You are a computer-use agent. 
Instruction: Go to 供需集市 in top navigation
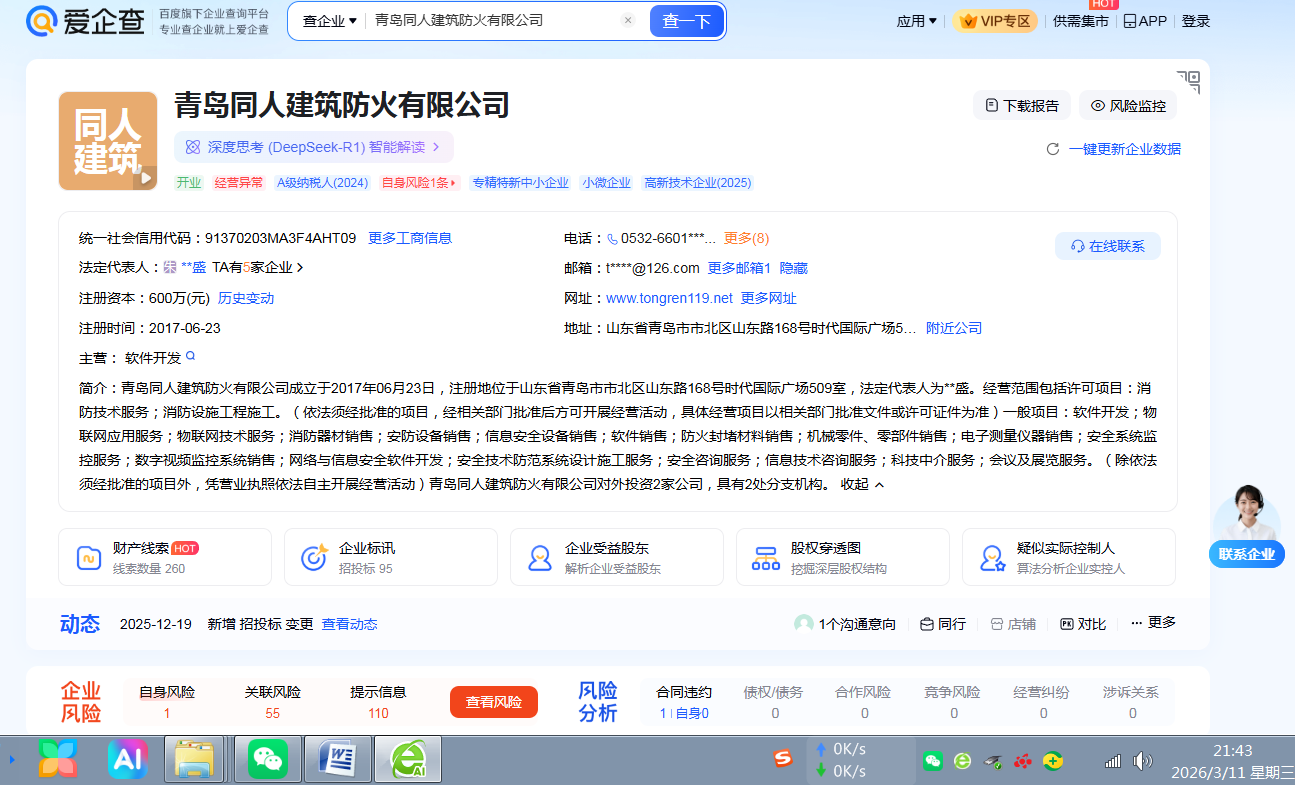1080,21
